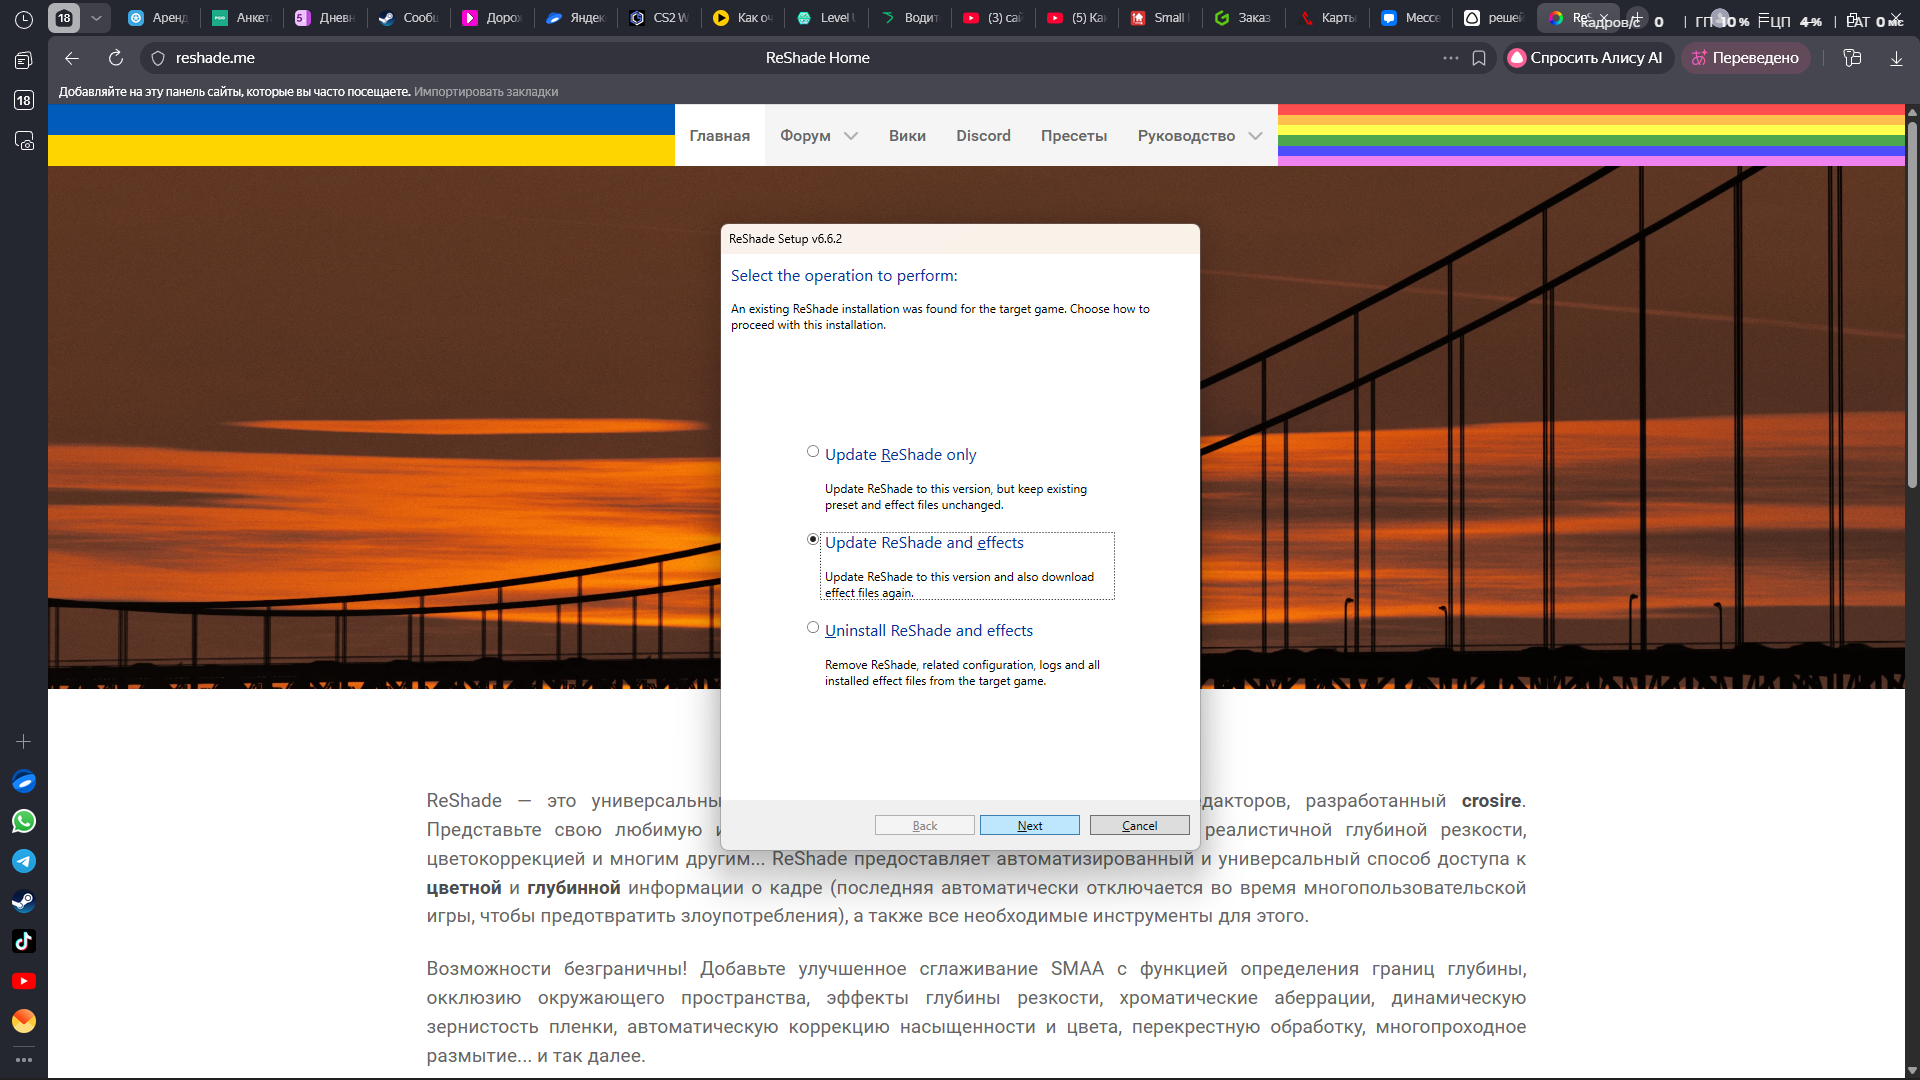Image resolution: width=1920 pixels, height=1080 pixels.
Task: Click the Переведено translation button
Action: coord(1745,58)
